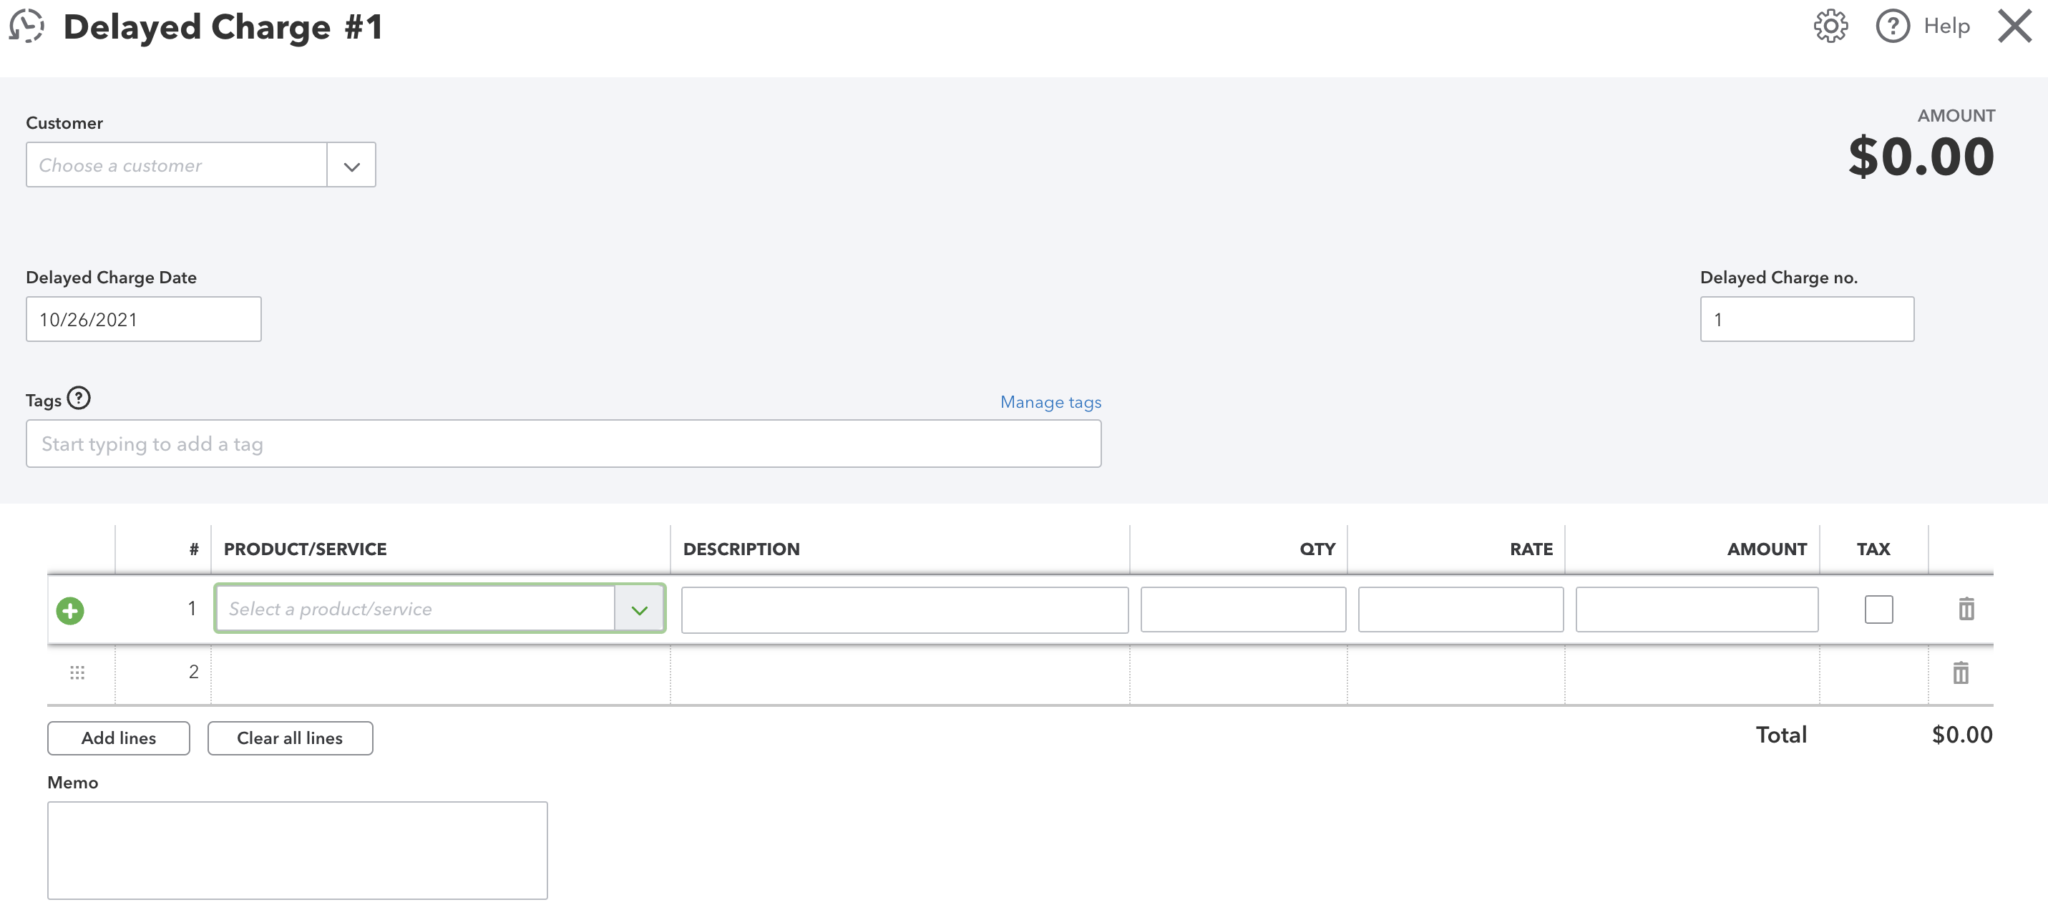This screenshot has width=2048, height=920.
Task: Delete line 2 with trash icon
Action: coord(1961,673)
